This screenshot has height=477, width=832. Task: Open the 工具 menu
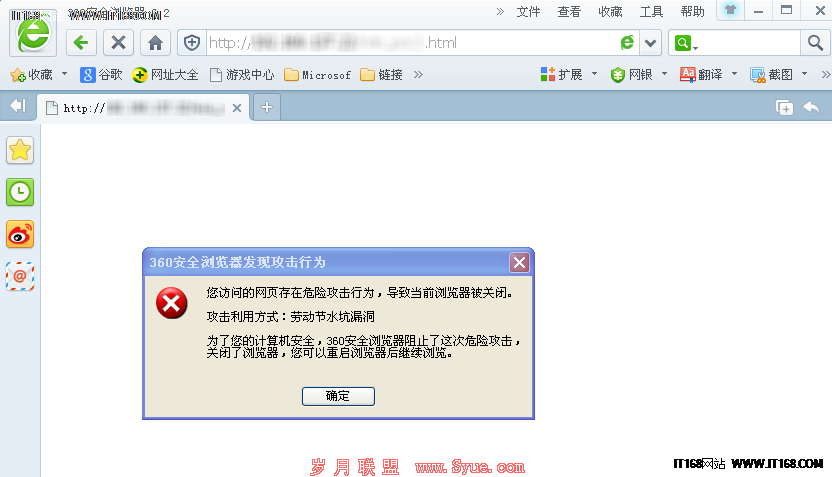click(652, 12)
